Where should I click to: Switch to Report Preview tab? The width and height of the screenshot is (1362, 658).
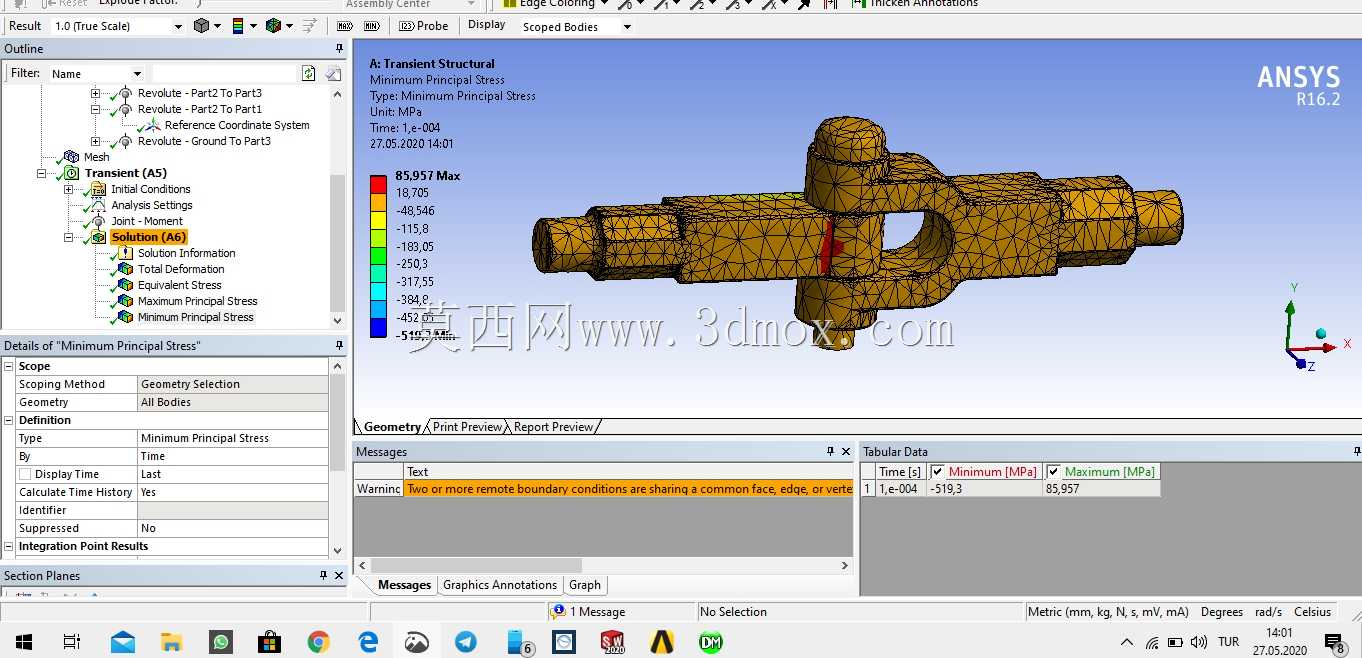[x=553, y=427]
